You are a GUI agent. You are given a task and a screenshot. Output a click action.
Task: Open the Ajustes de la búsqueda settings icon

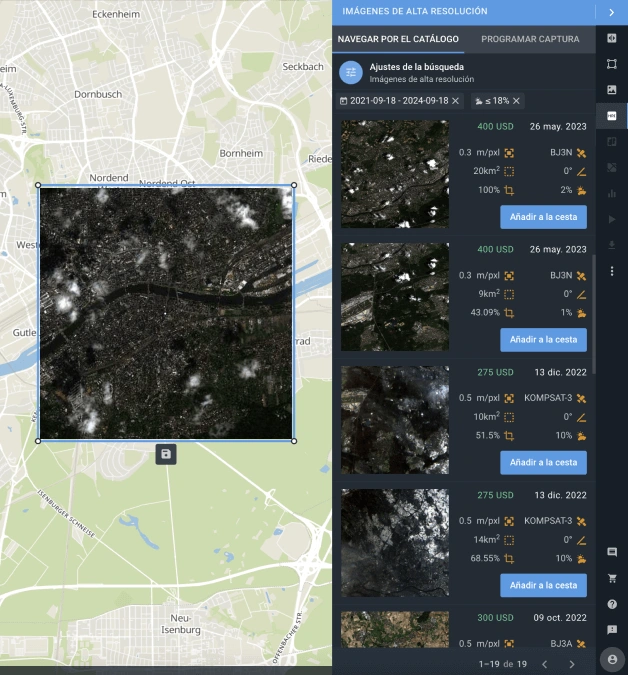[351, 72]
